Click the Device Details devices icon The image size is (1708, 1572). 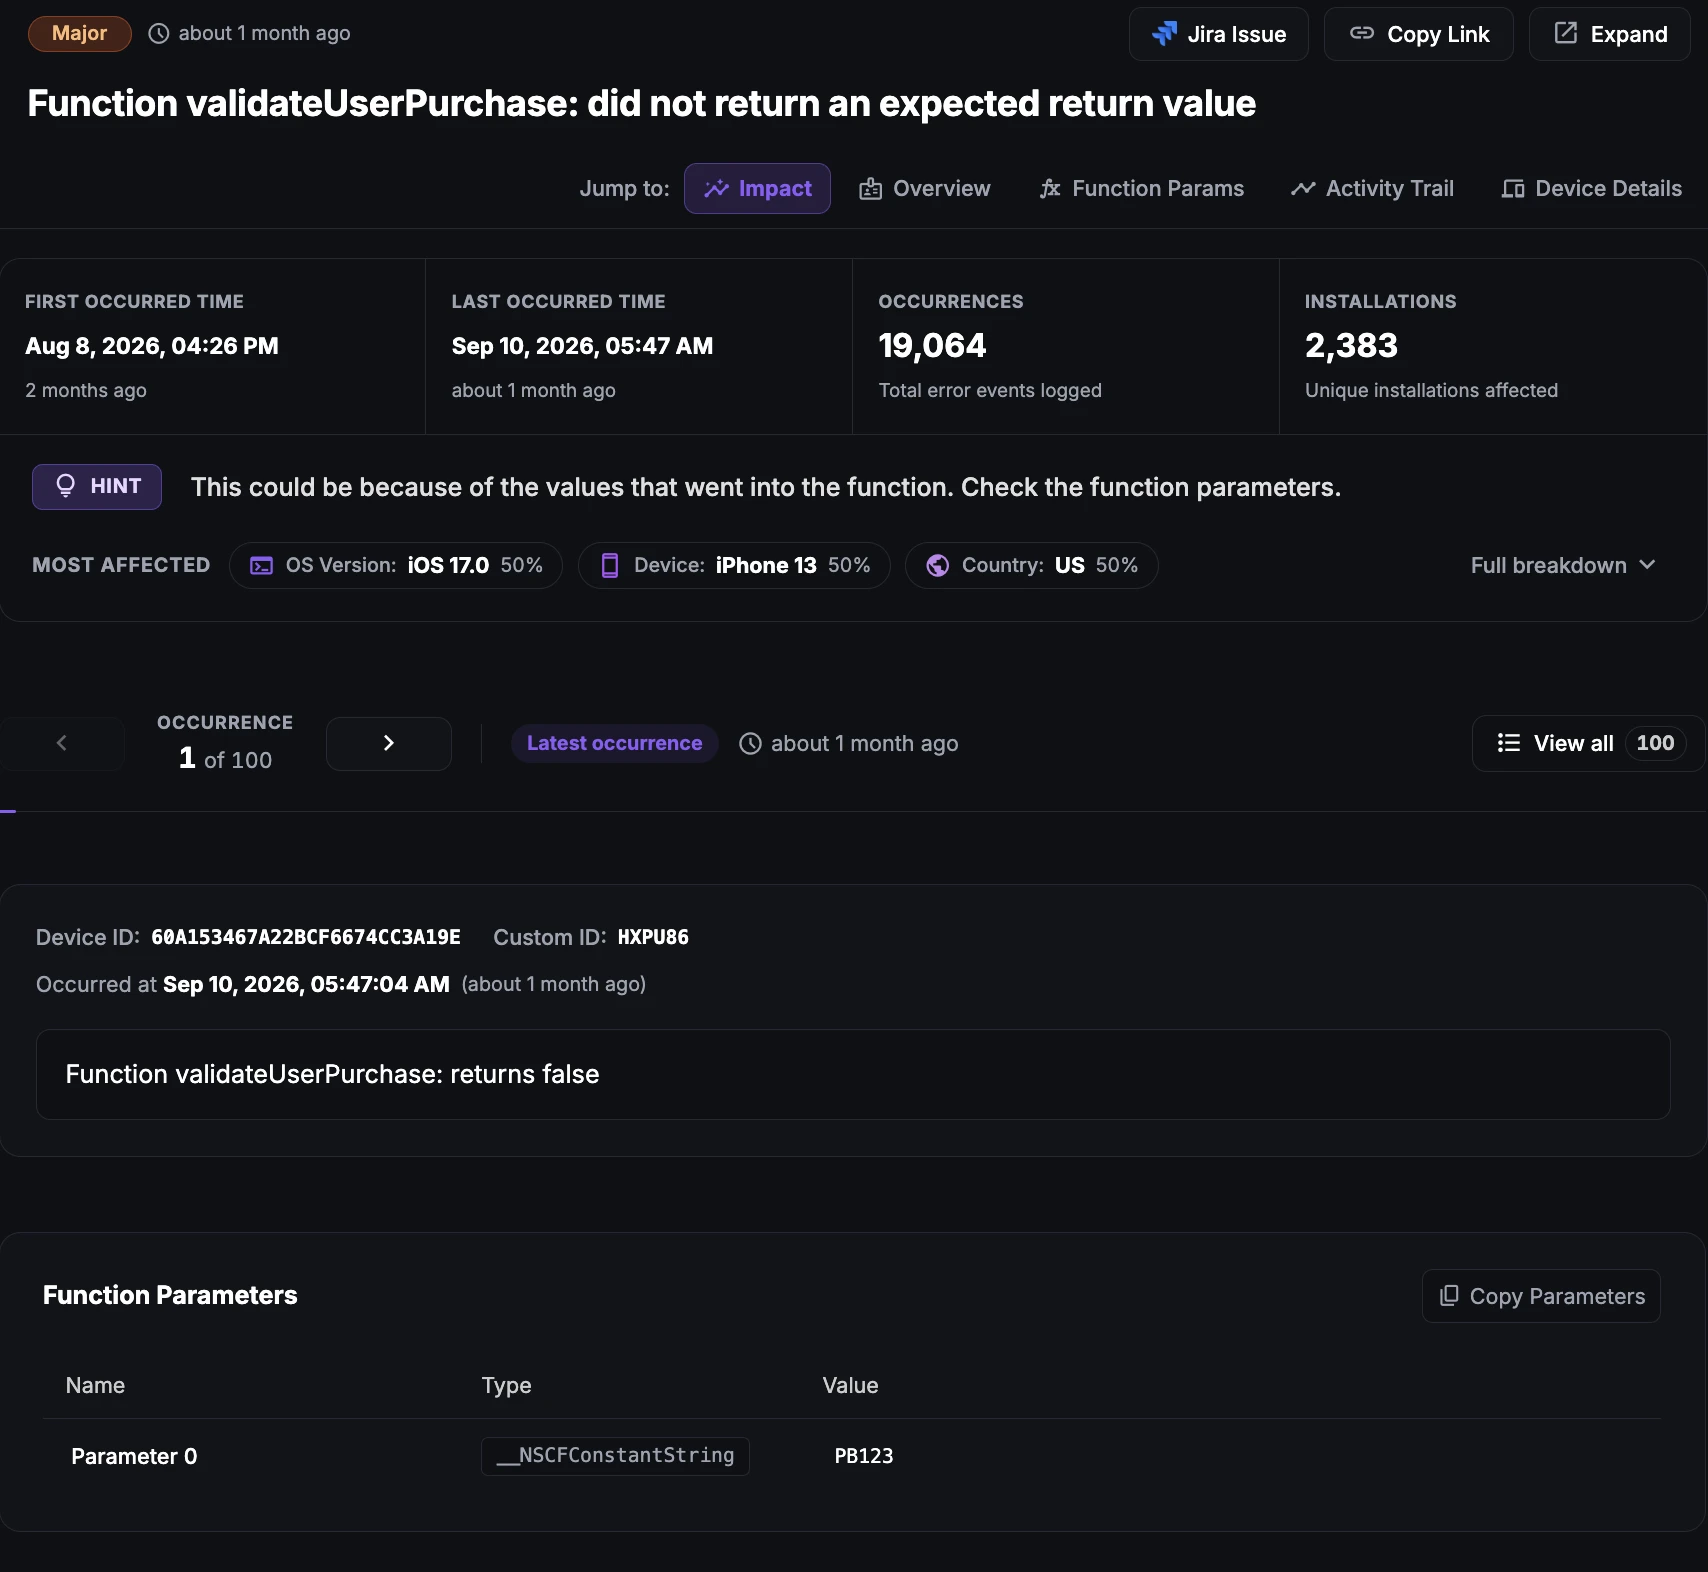click(x=1513, y=189)
